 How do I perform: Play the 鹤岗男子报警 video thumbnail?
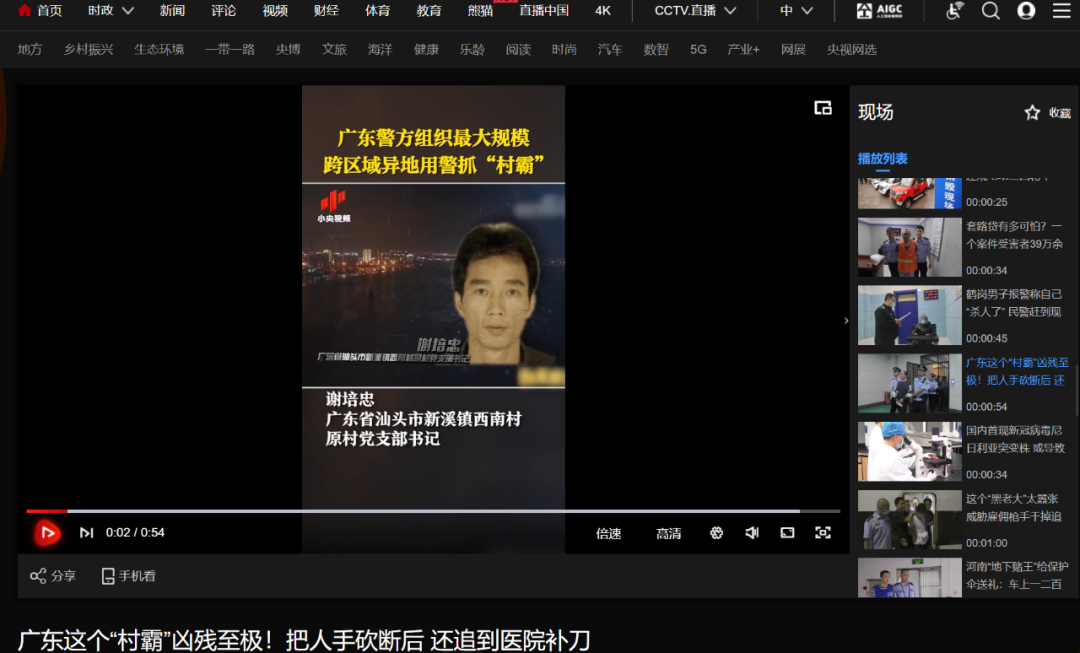[x=909, y=316]
